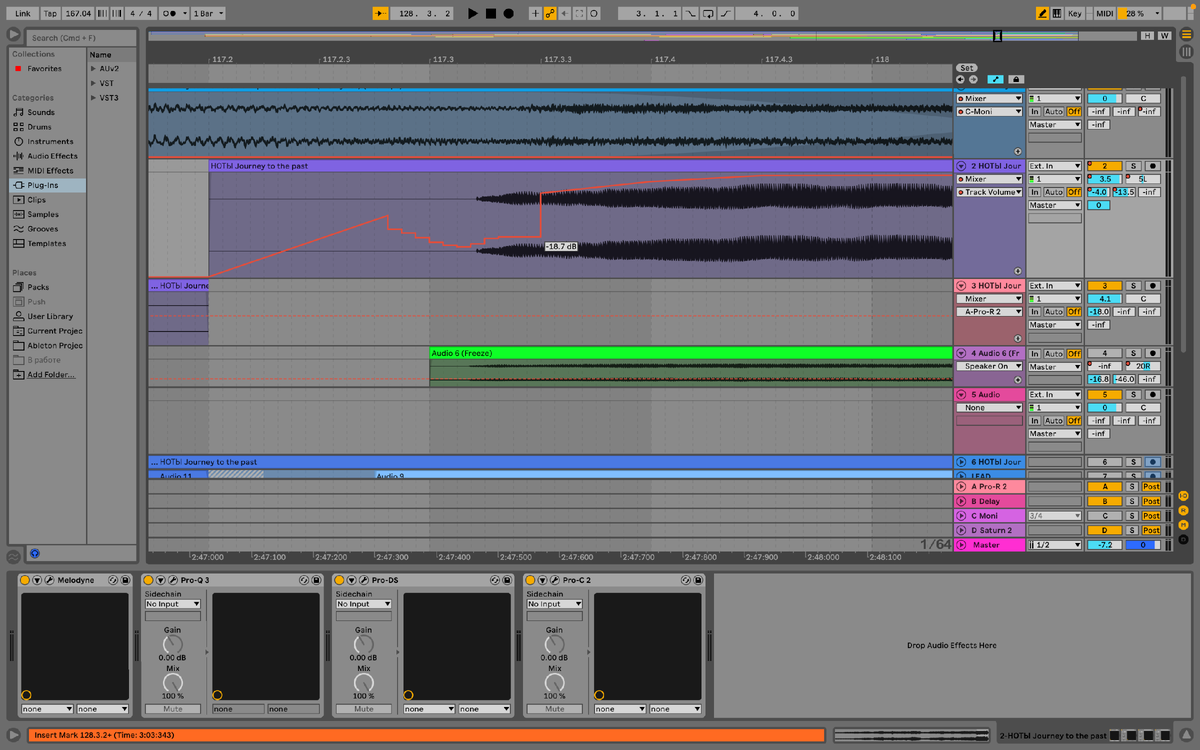Screen dimensions: 1200x750
Task: Click track 3 volume slider 4.1
Action: (x=1104, y=299)
